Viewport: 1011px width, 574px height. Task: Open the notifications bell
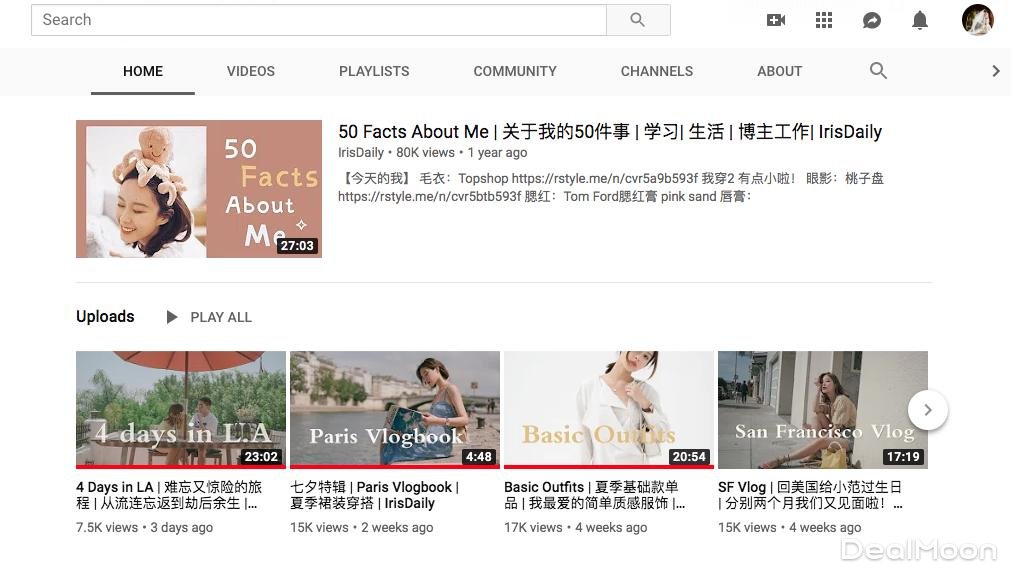click(920, 20)
